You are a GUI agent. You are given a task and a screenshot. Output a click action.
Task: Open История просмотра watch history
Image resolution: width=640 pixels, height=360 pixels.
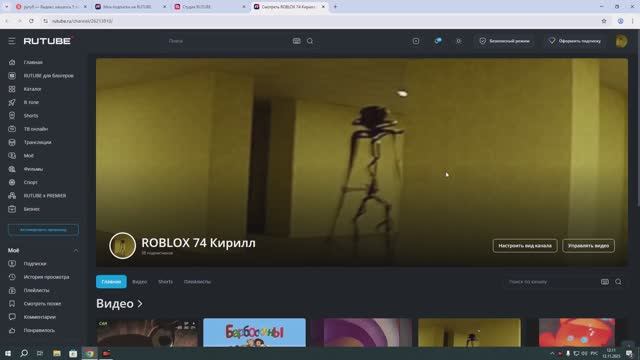pyautogui.click(x=46, y=277)
